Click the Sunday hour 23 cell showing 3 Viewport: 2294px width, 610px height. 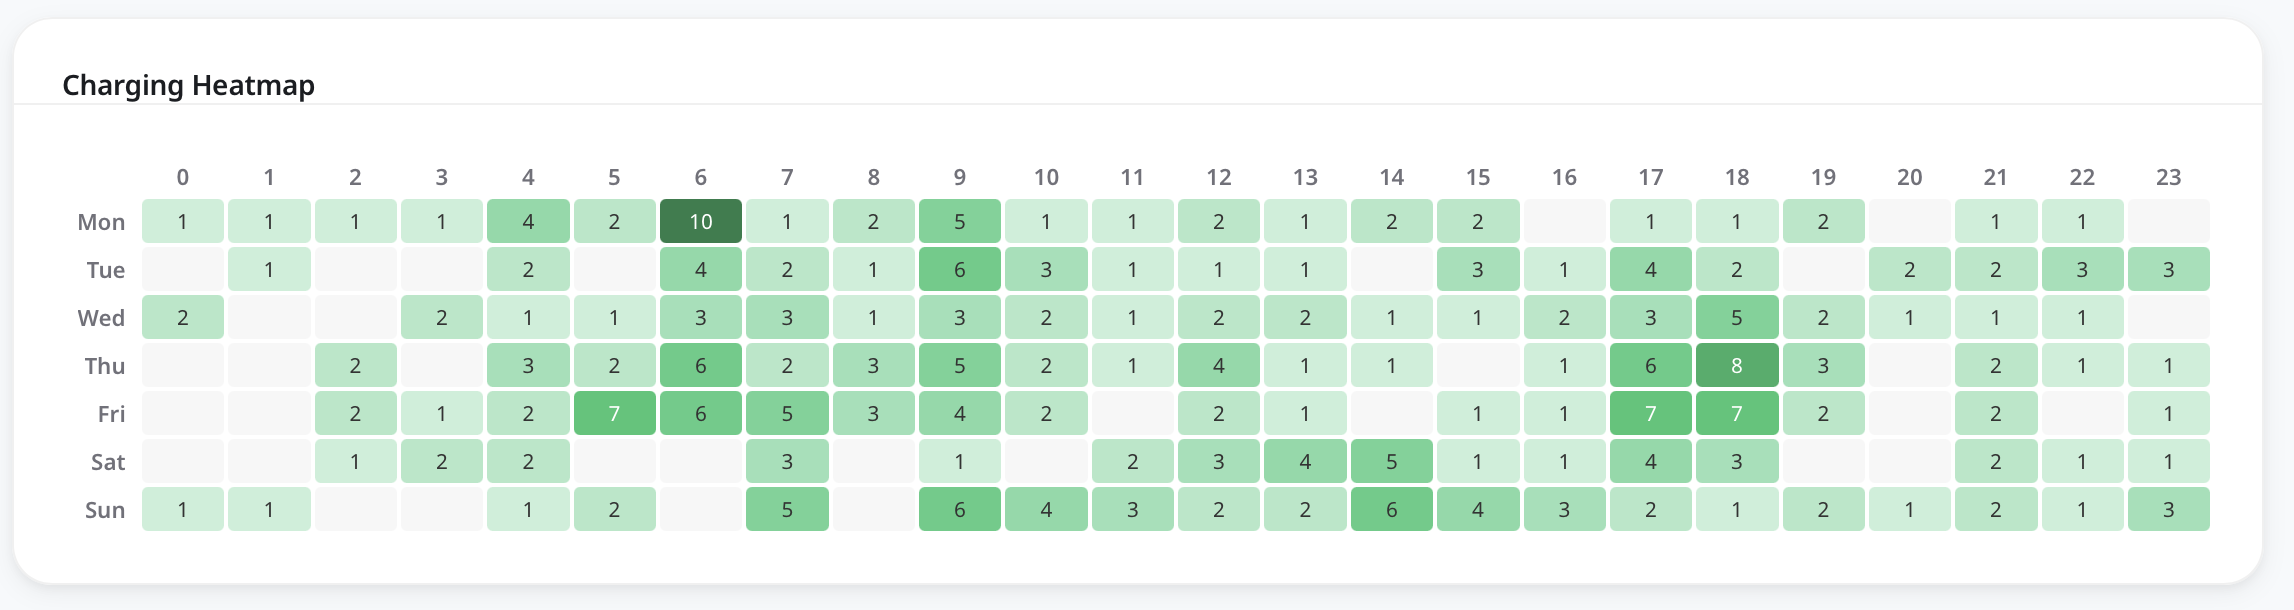[x=2168, y=509]
